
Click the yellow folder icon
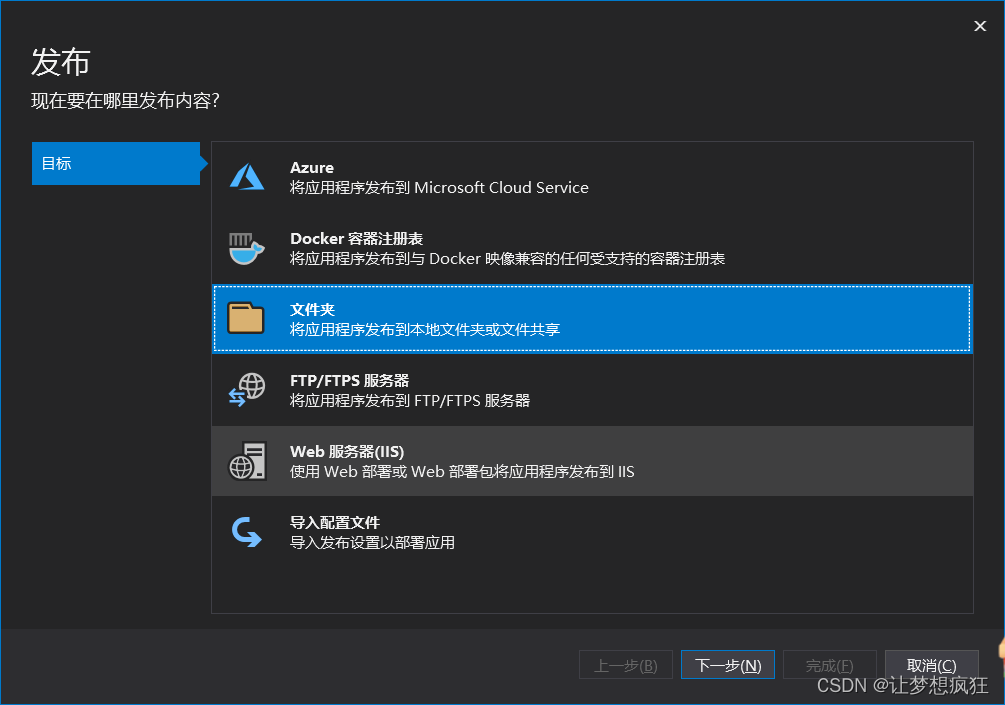(245, 319)
